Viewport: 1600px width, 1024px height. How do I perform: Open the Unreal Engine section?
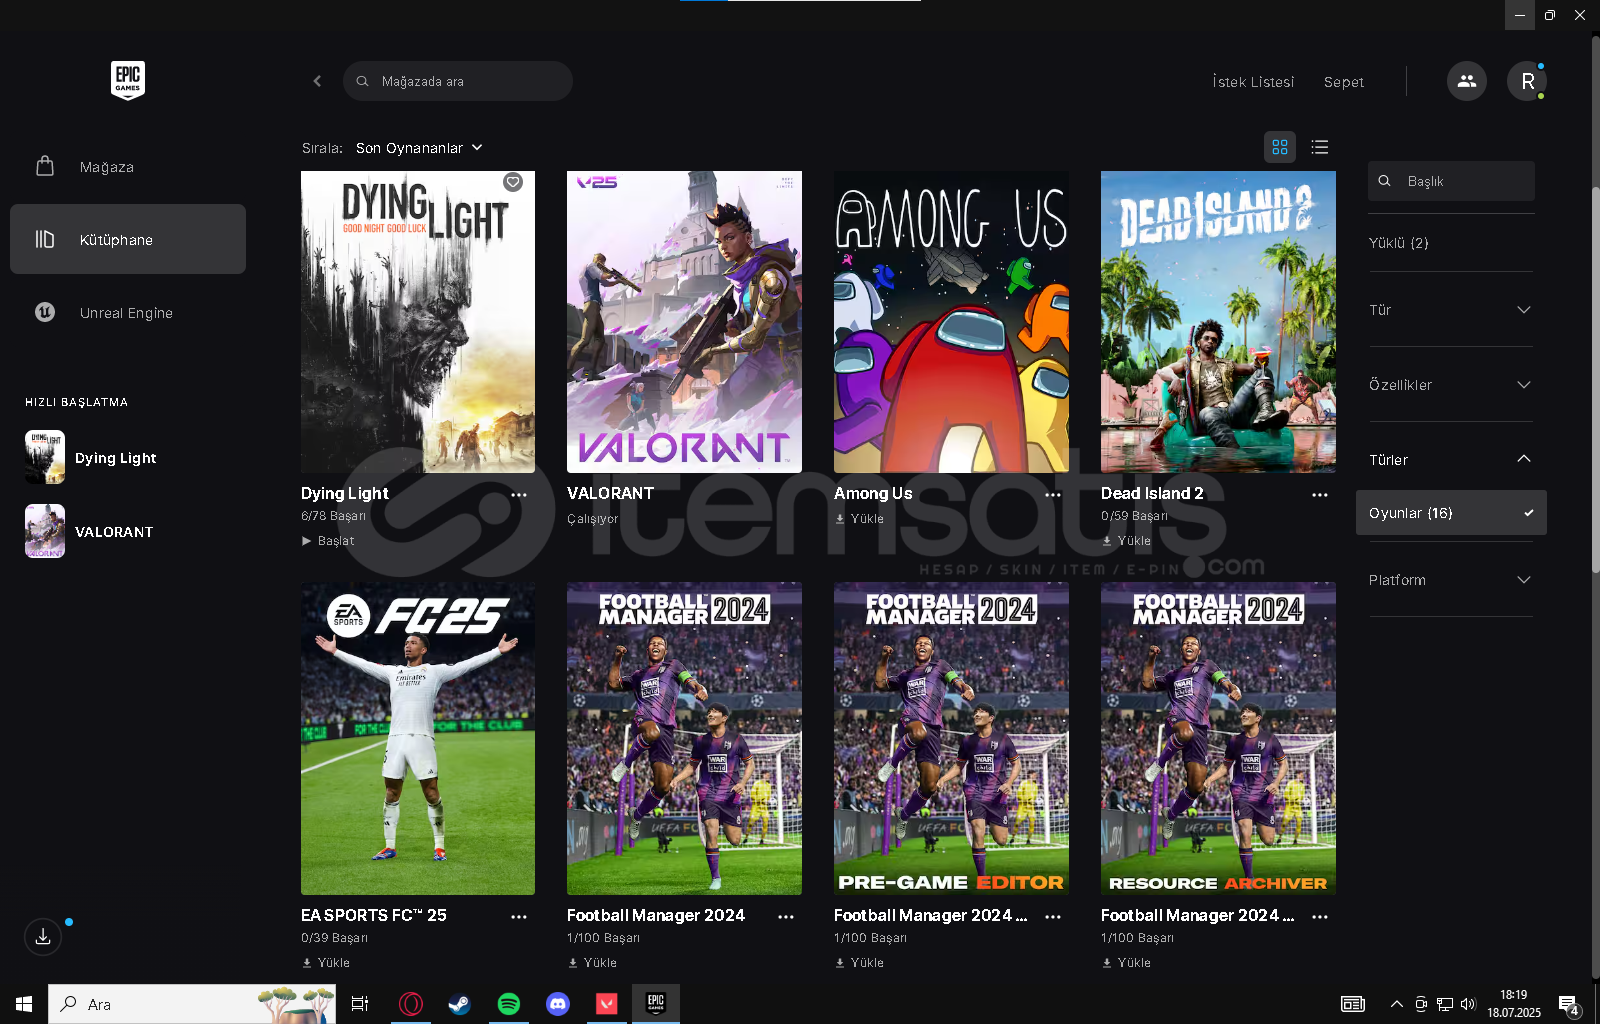pos(128,313)
